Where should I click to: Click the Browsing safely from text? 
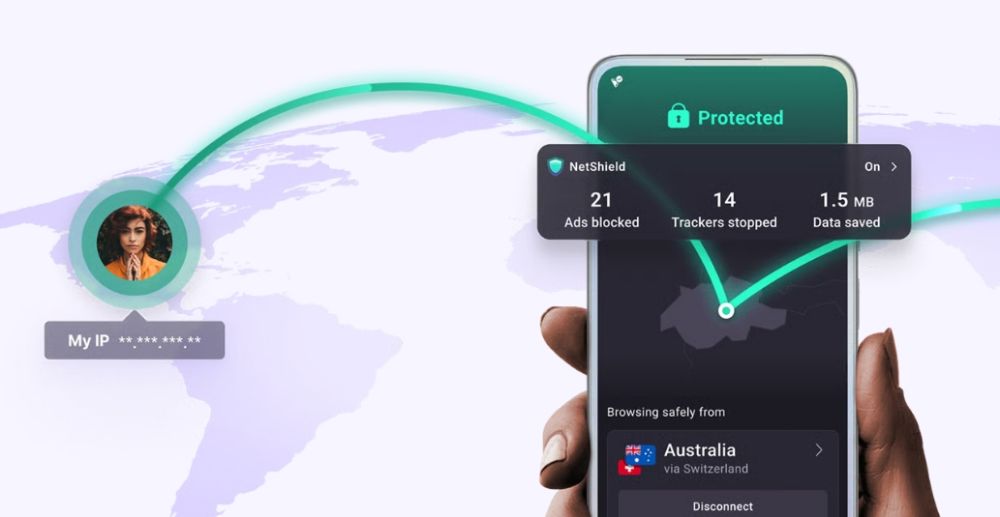coord(666,412)
